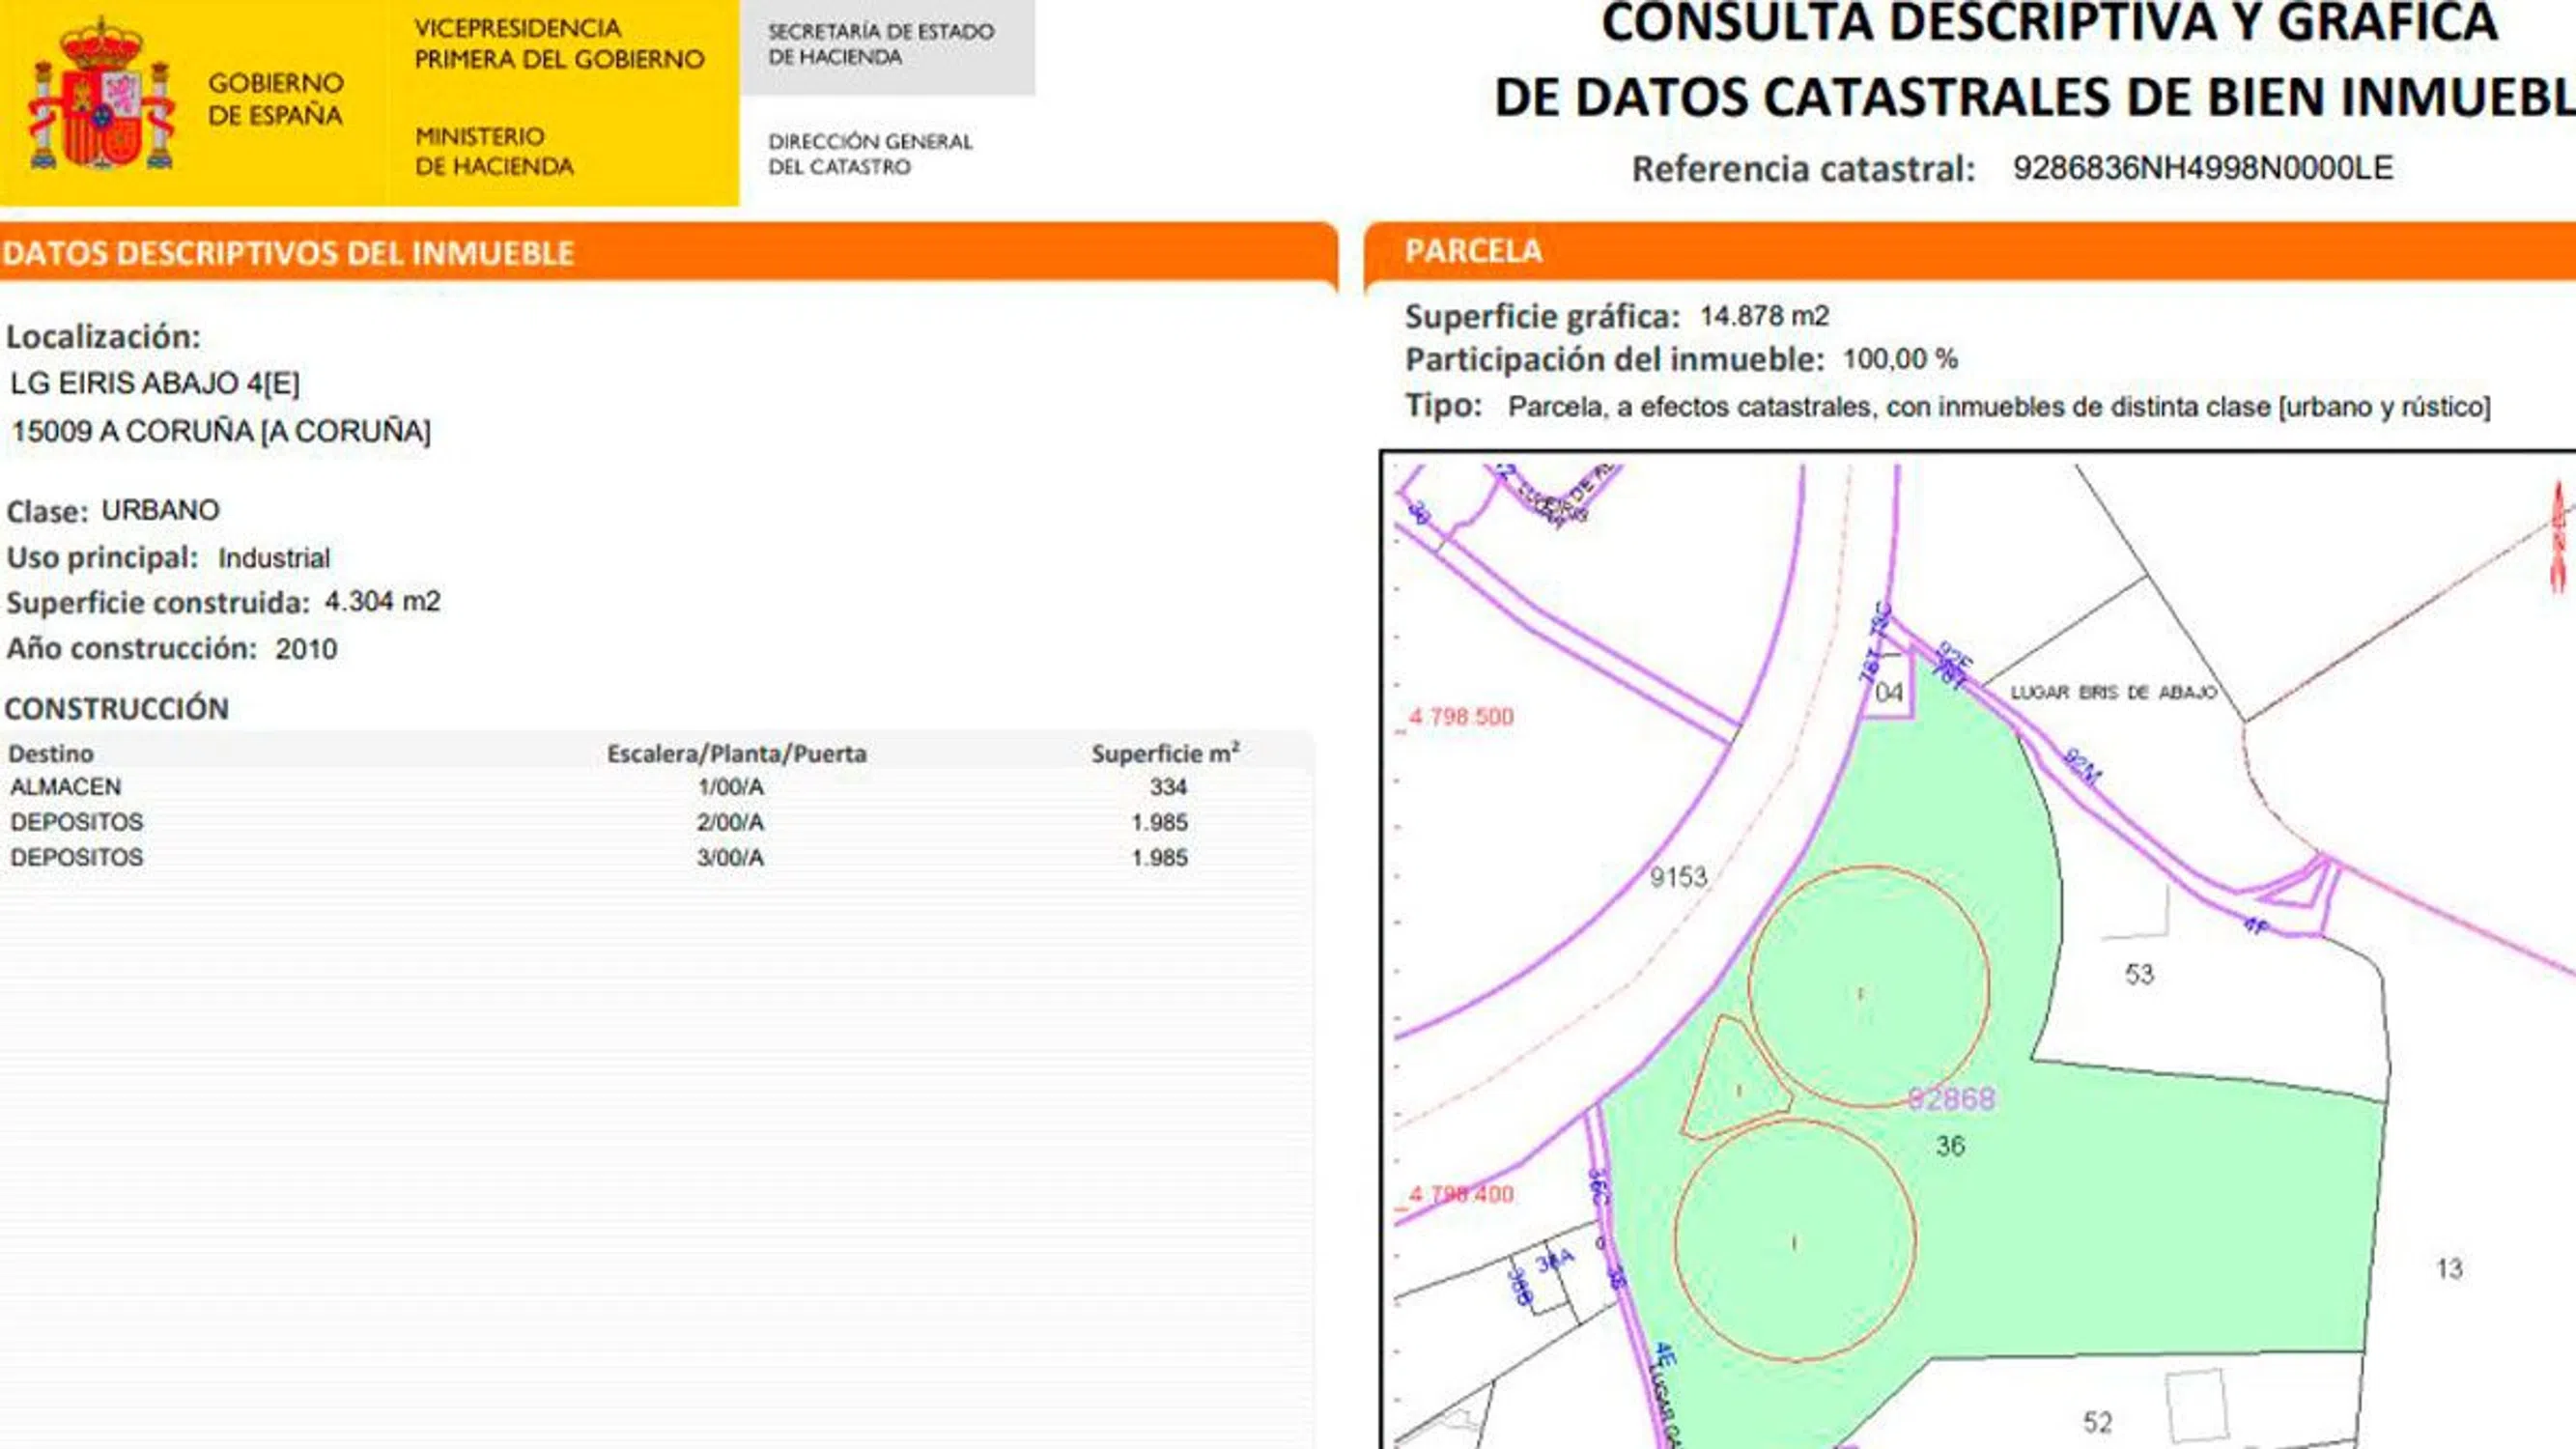Click the upper circular deposit on map
Viewport: 2576px width, 1449px height.
click(1867, 986)
